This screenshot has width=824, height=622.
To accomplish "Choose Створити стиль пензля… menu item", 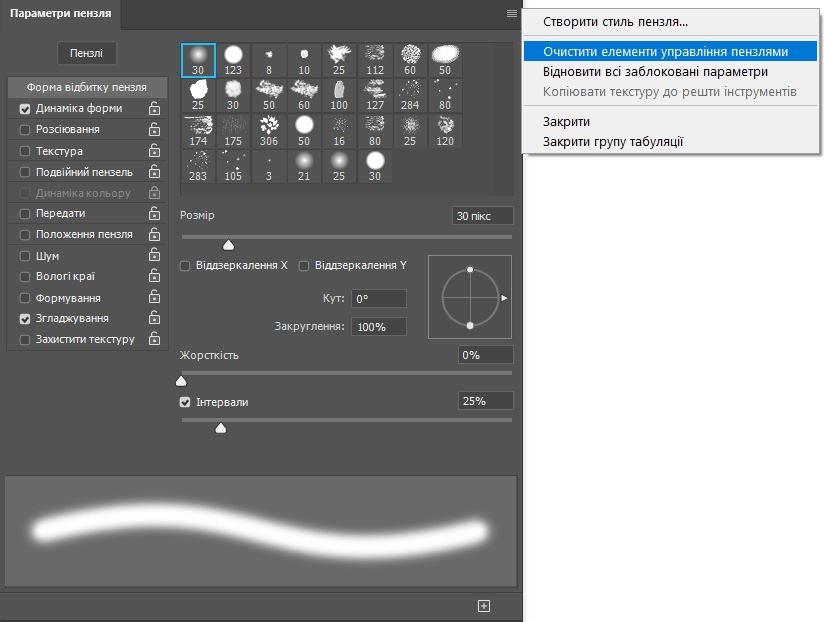I will [x=670, y=22].
